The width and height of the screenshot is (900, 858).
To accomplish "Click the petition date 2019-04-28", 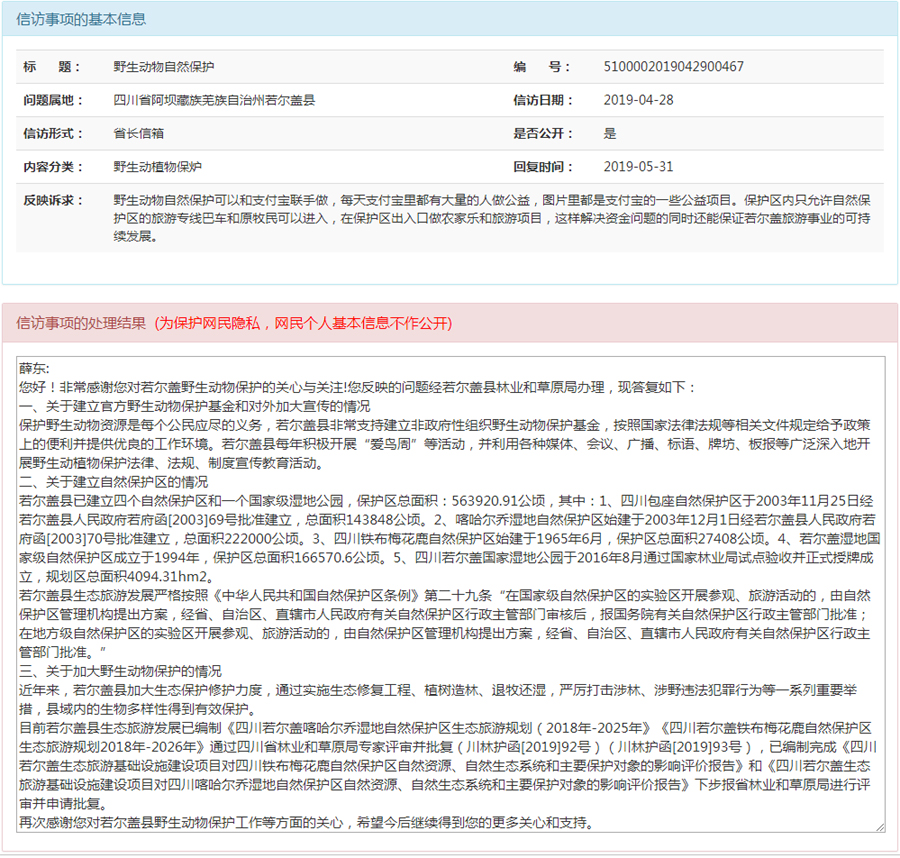I will point(638,100).
